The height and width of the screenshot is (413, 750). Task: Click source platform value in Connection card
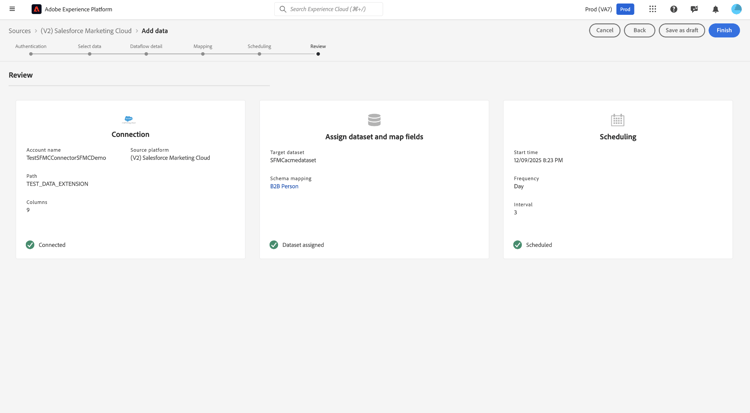[x=170, y=158]
